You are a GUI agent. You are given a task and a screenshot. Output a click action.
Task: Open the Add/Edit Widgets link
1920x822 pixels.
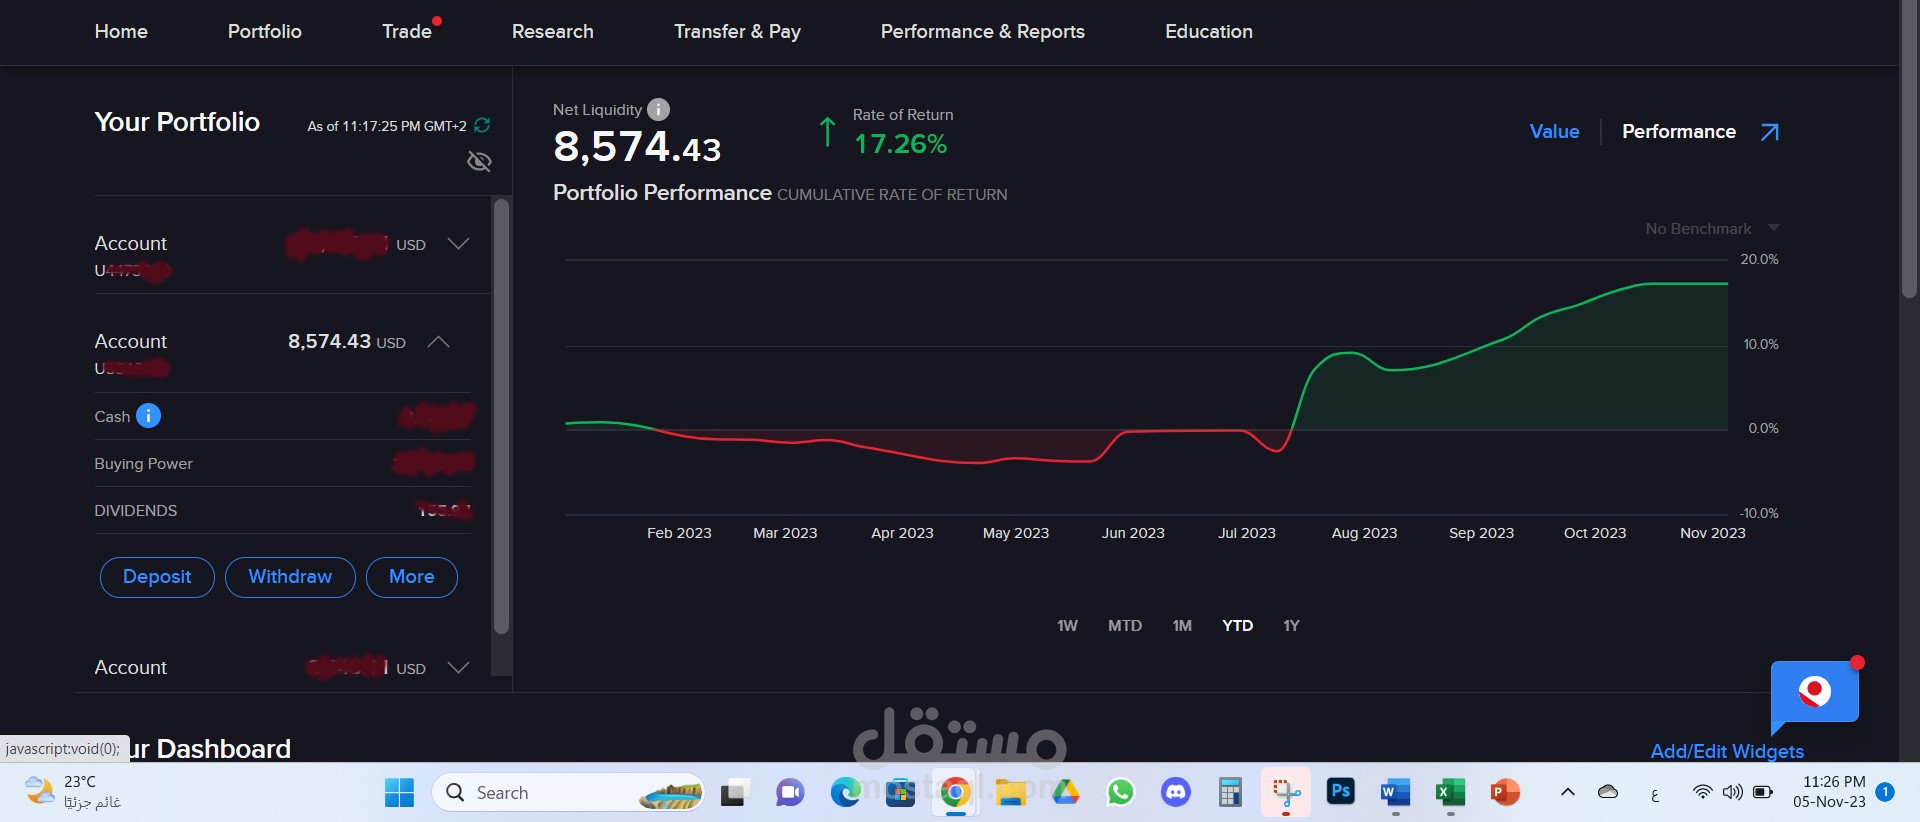coord(1727,751)
